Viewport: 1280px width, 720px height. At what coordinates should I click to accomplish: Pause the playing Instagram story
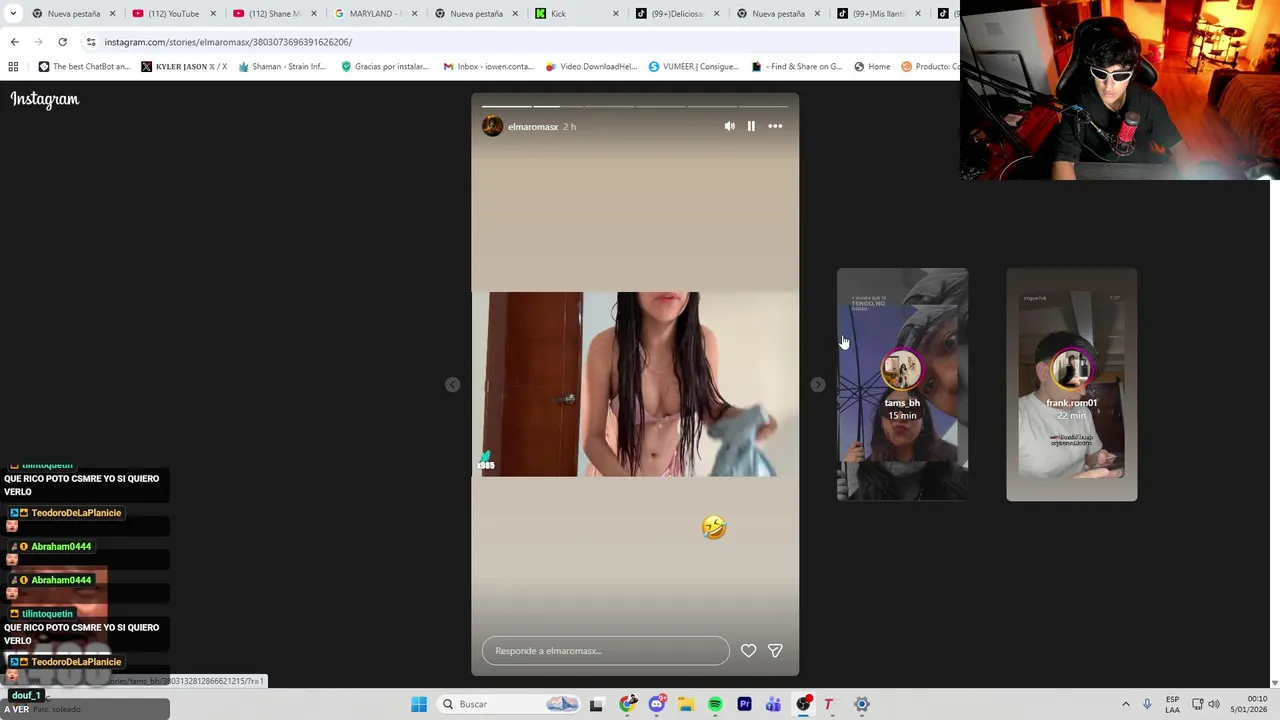pyautogui.click(x=751, y=126)
